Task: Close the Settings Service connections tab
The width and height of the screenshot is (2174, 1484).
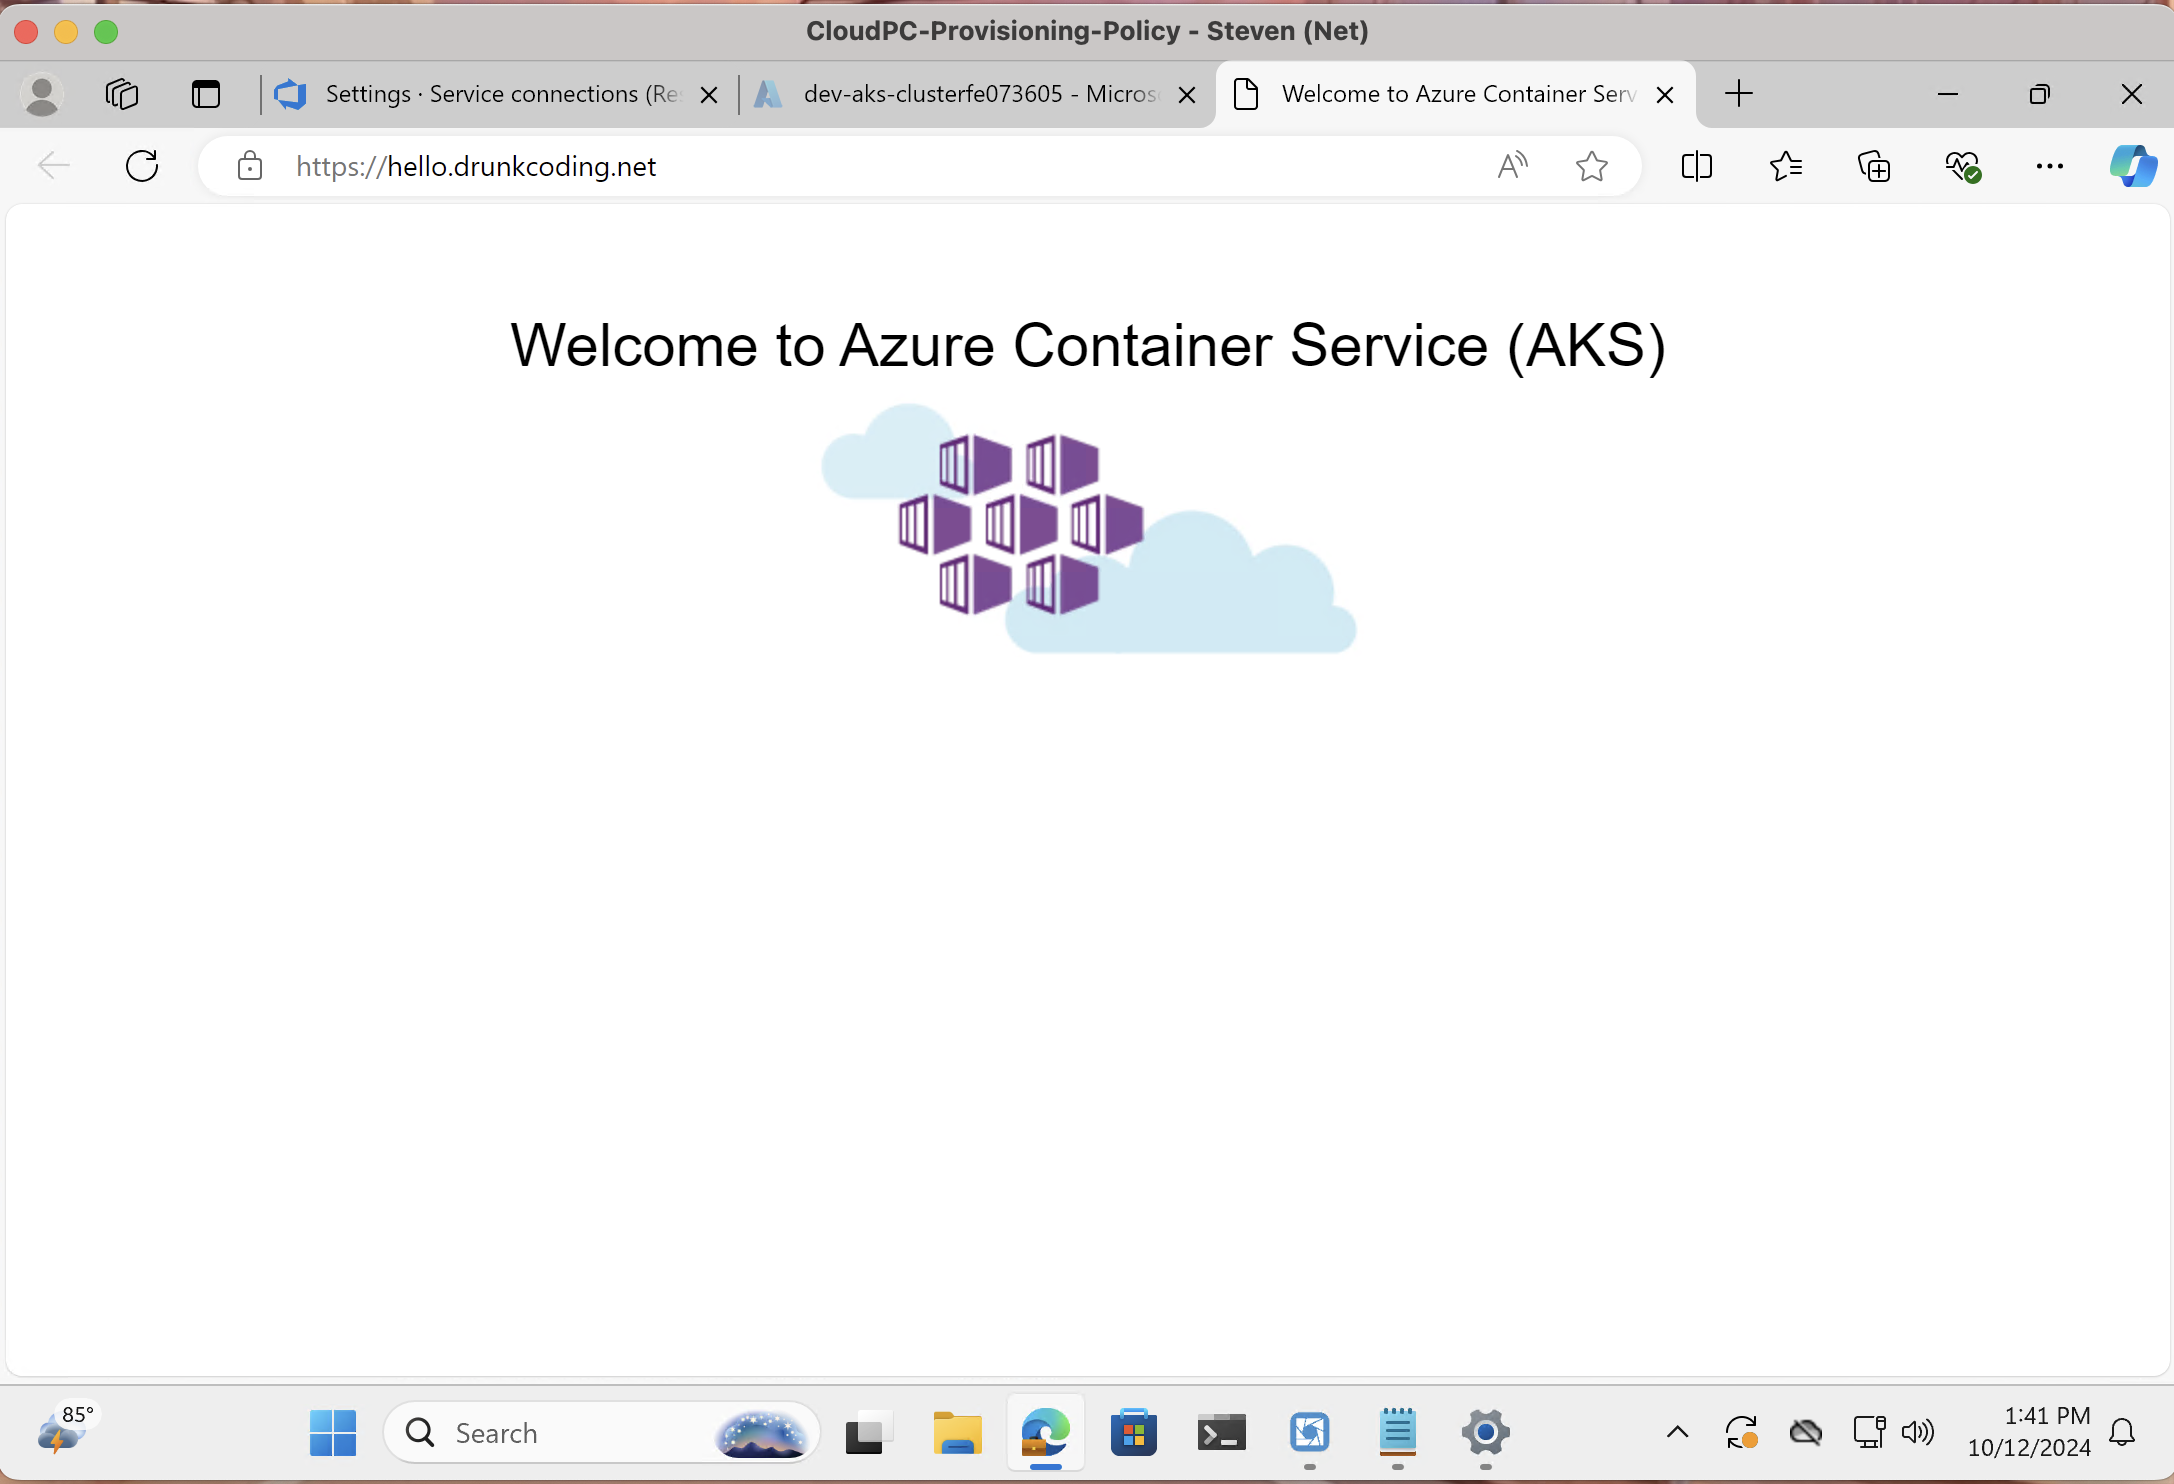Action: [x=709, y=95]
